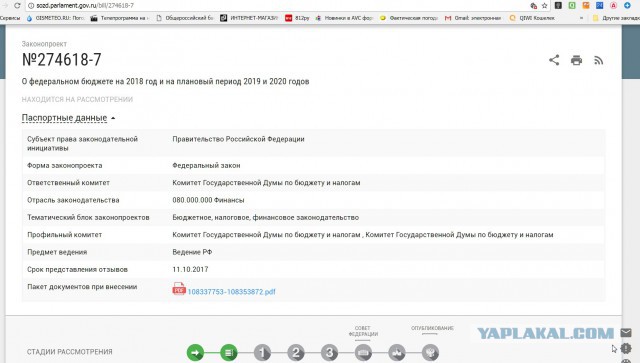The width and height of the screenshot is (640, 363).
Task: Select second reading stage circle 2
Action: click(x=296, y=352)
